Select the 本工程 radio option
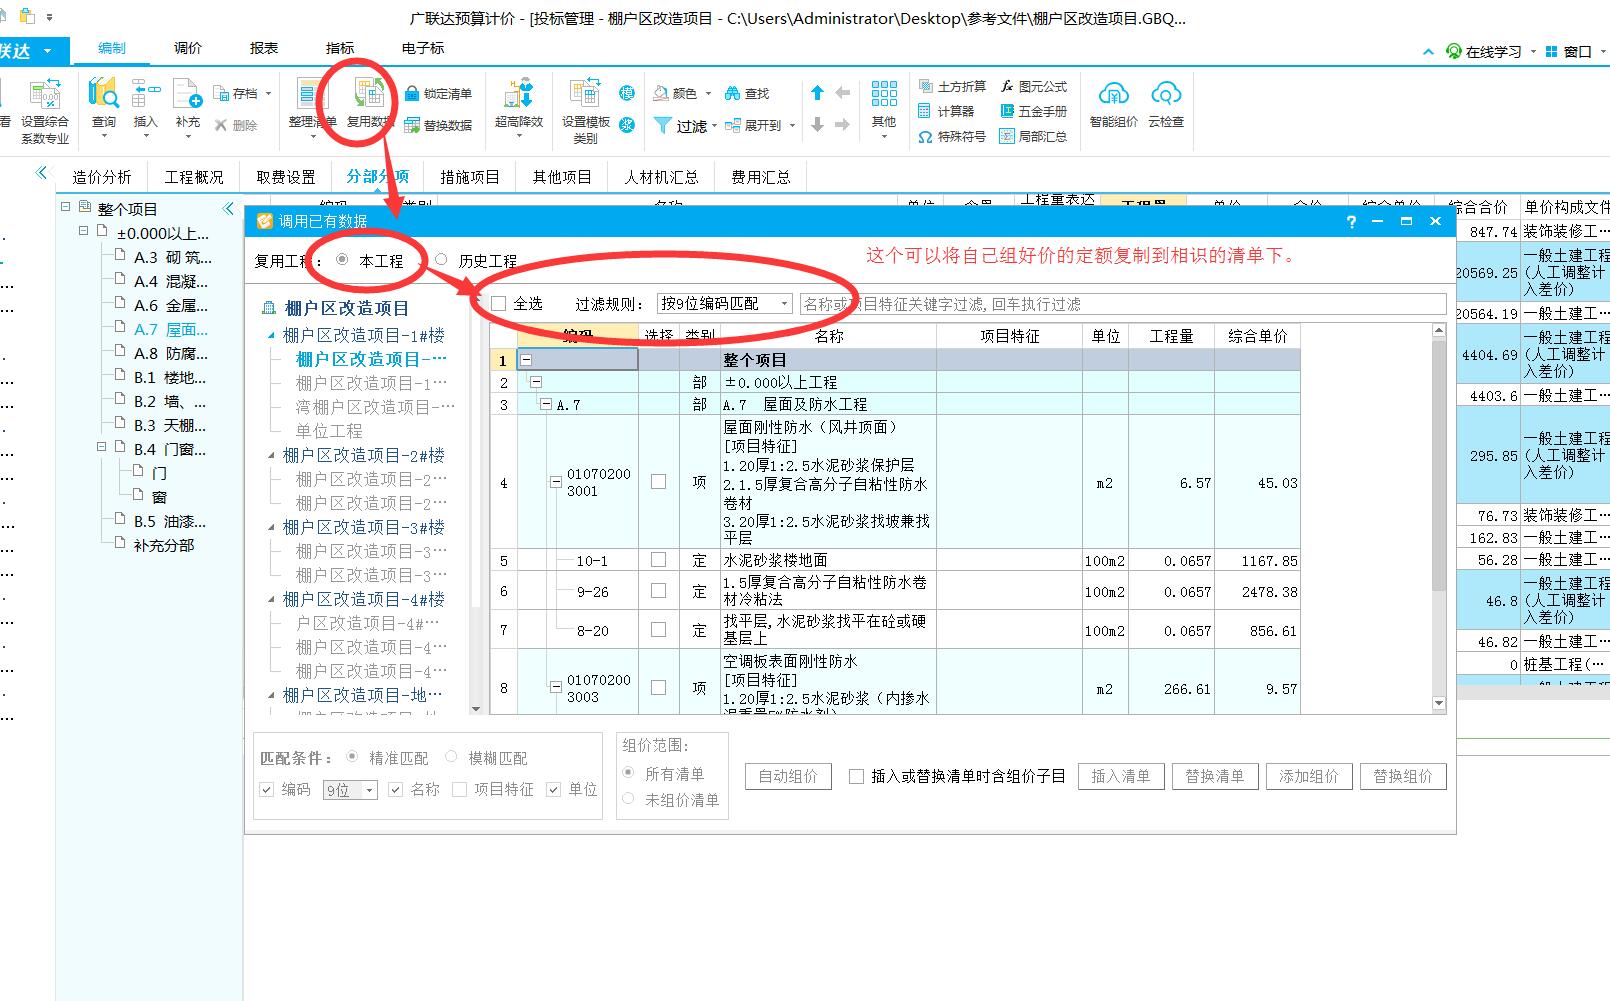The height and width of the screenshot is (1001, 1610). coord(342,260)
